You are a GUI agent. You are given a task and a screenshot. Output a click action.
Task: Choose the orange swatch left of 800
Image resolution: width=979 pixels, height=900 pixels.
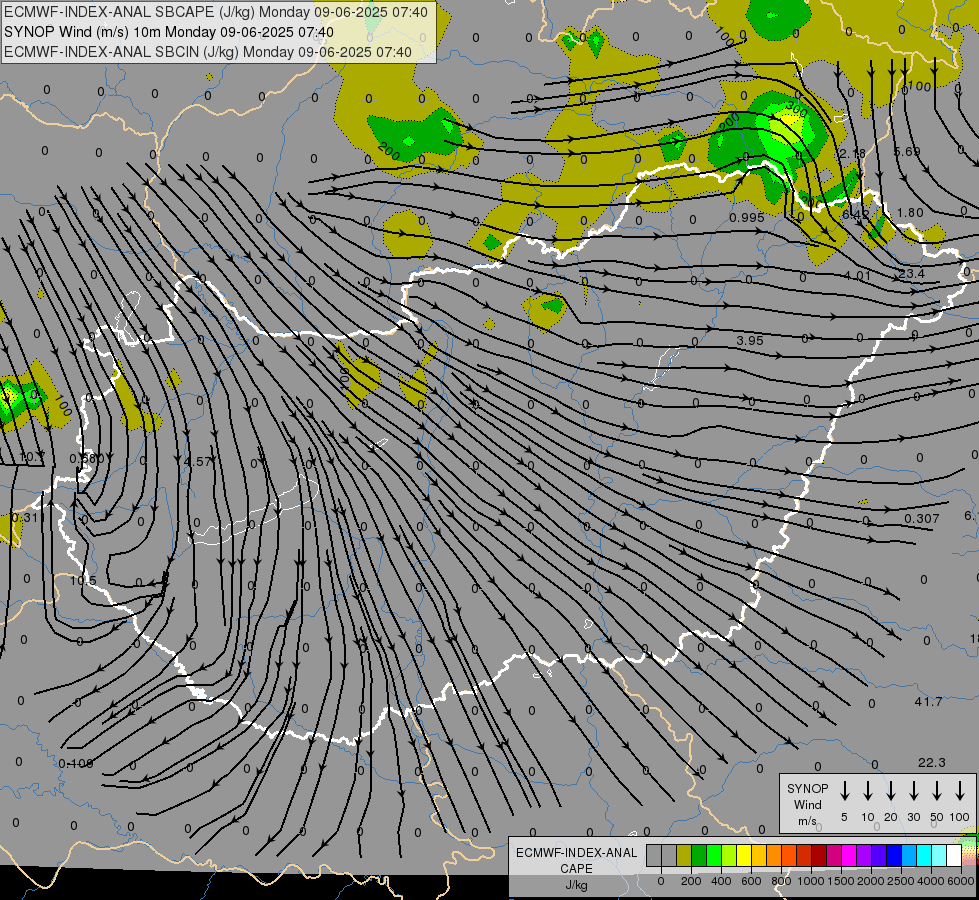point(774,856)
